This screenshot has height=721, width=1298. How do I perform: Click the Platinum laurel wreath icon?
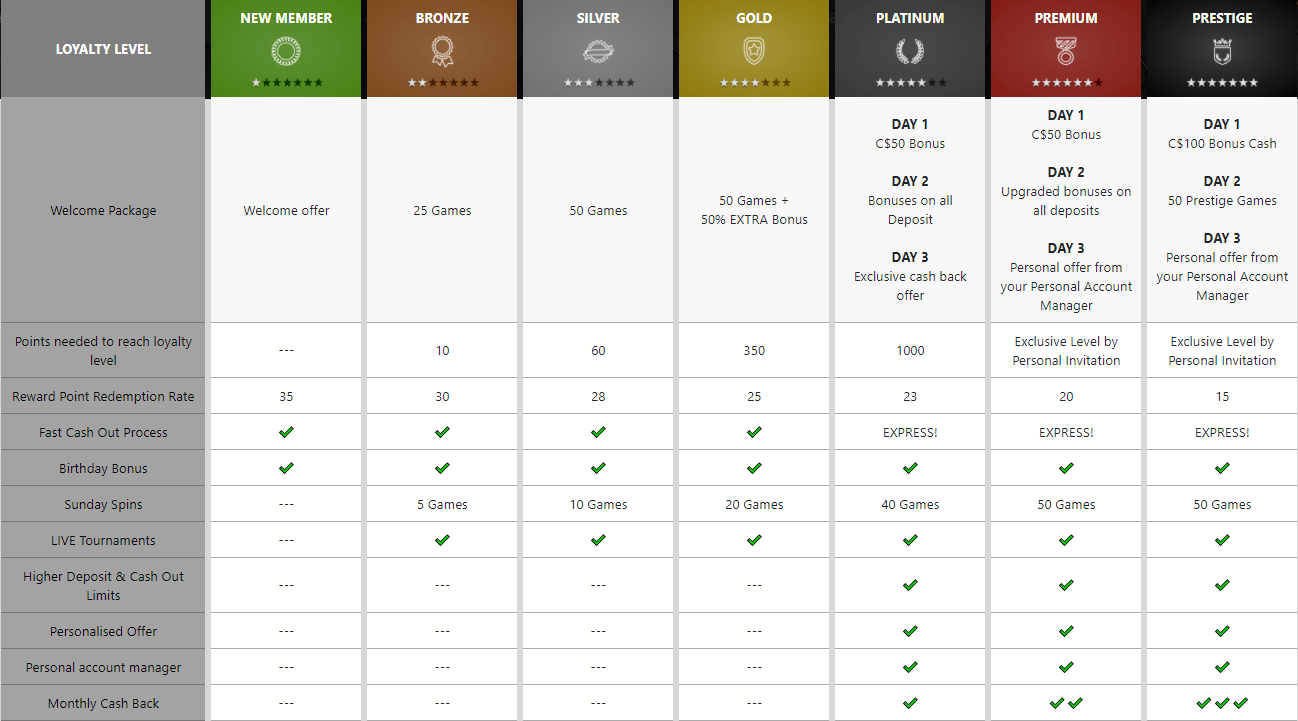tap(910, 51)
